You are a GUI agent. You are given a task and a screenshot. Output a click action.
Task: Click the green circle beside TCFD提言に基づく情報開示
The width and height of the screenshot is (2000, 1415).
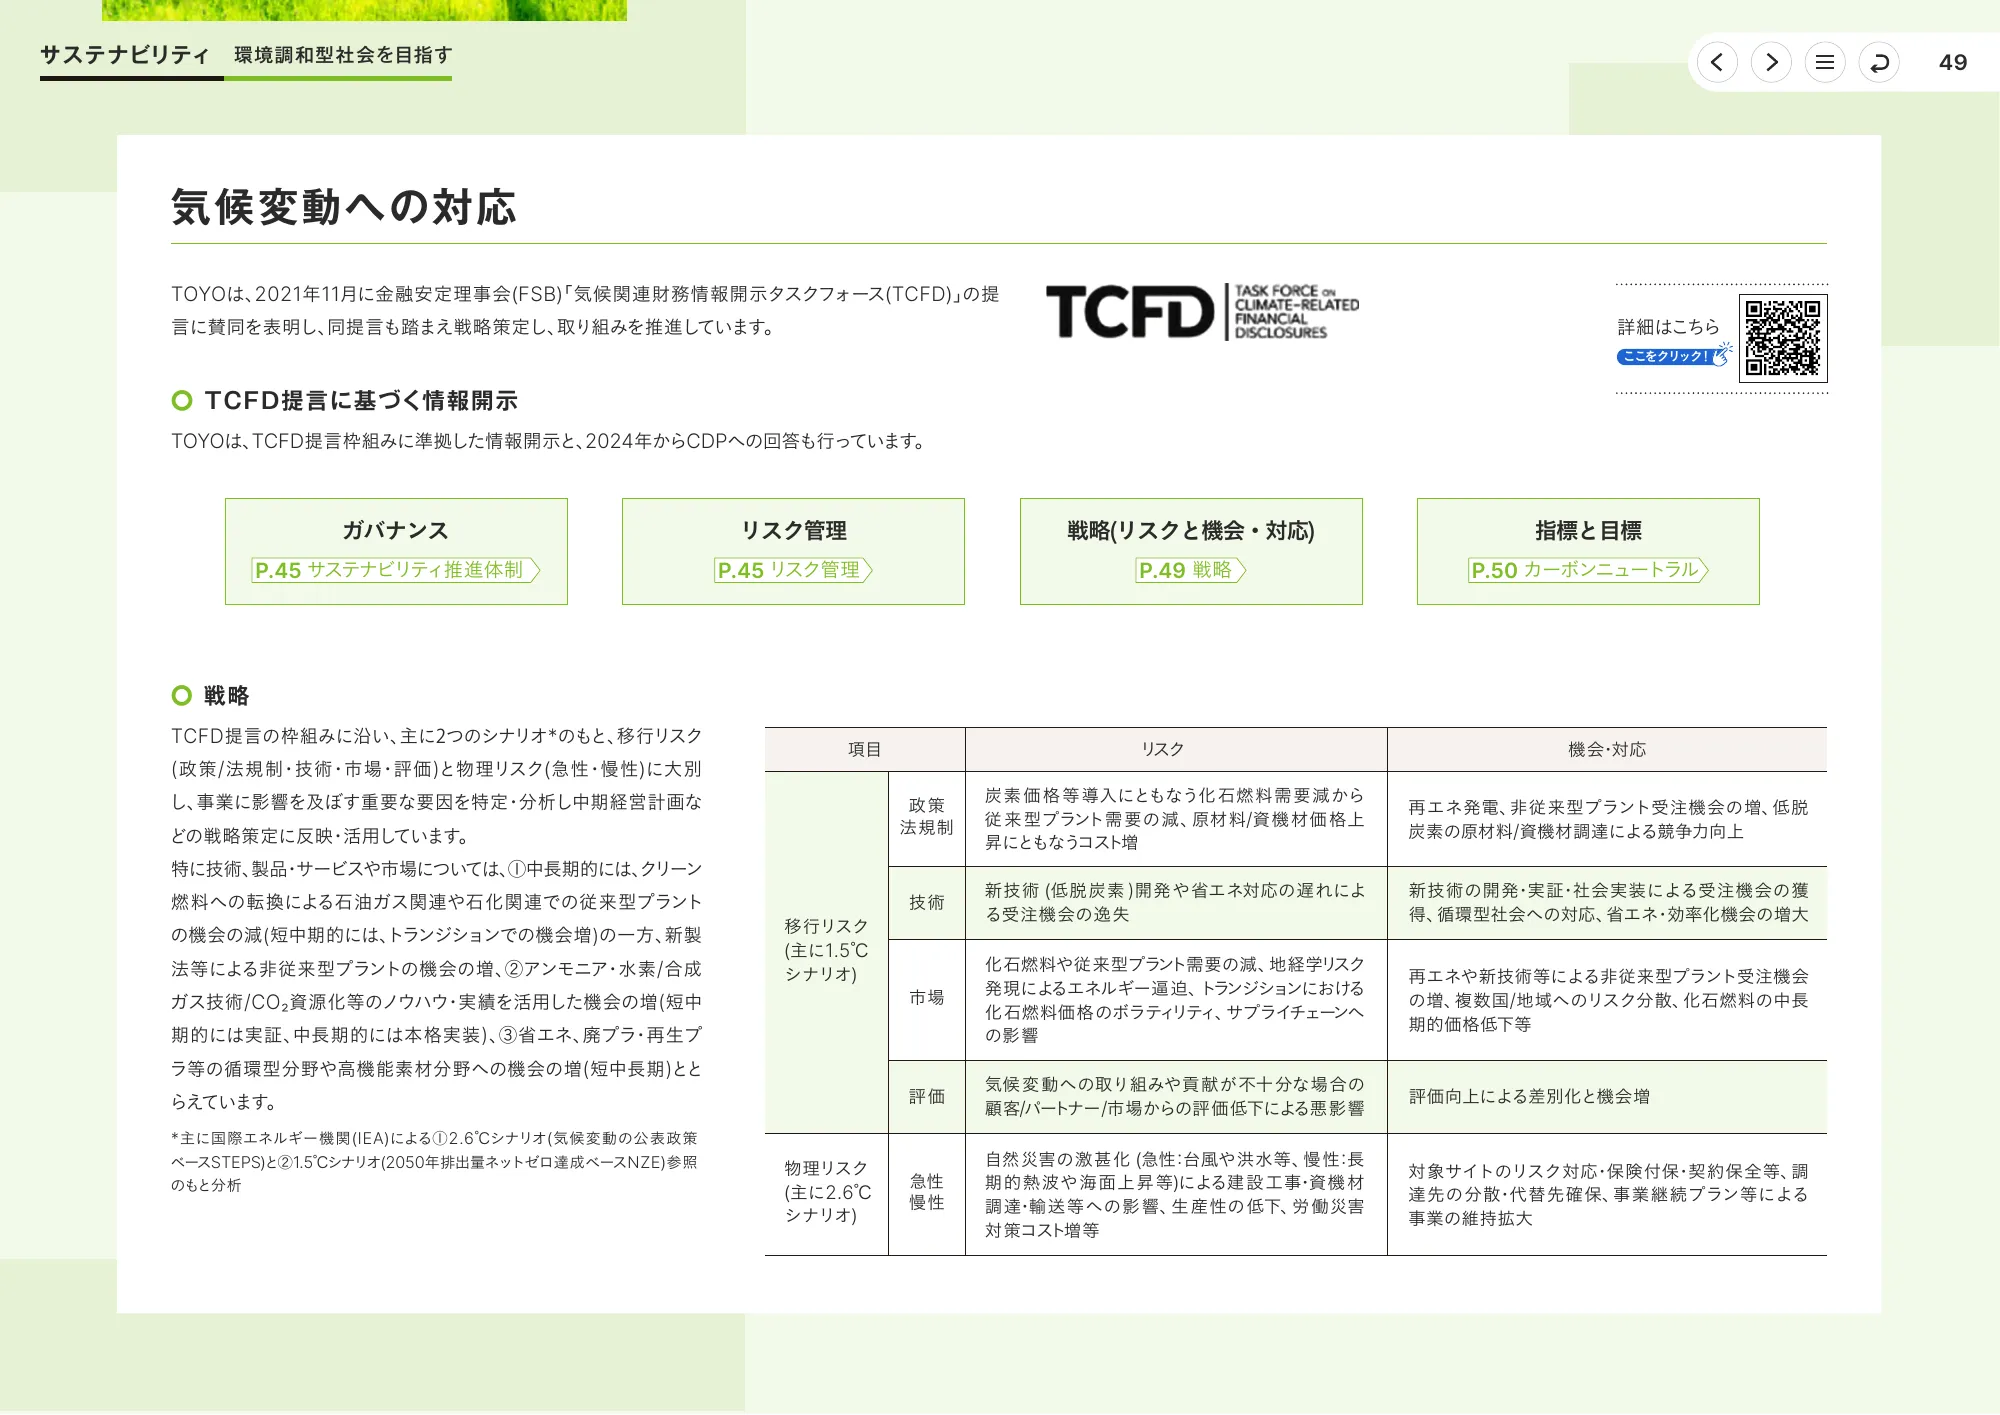[x=180, y=400]
